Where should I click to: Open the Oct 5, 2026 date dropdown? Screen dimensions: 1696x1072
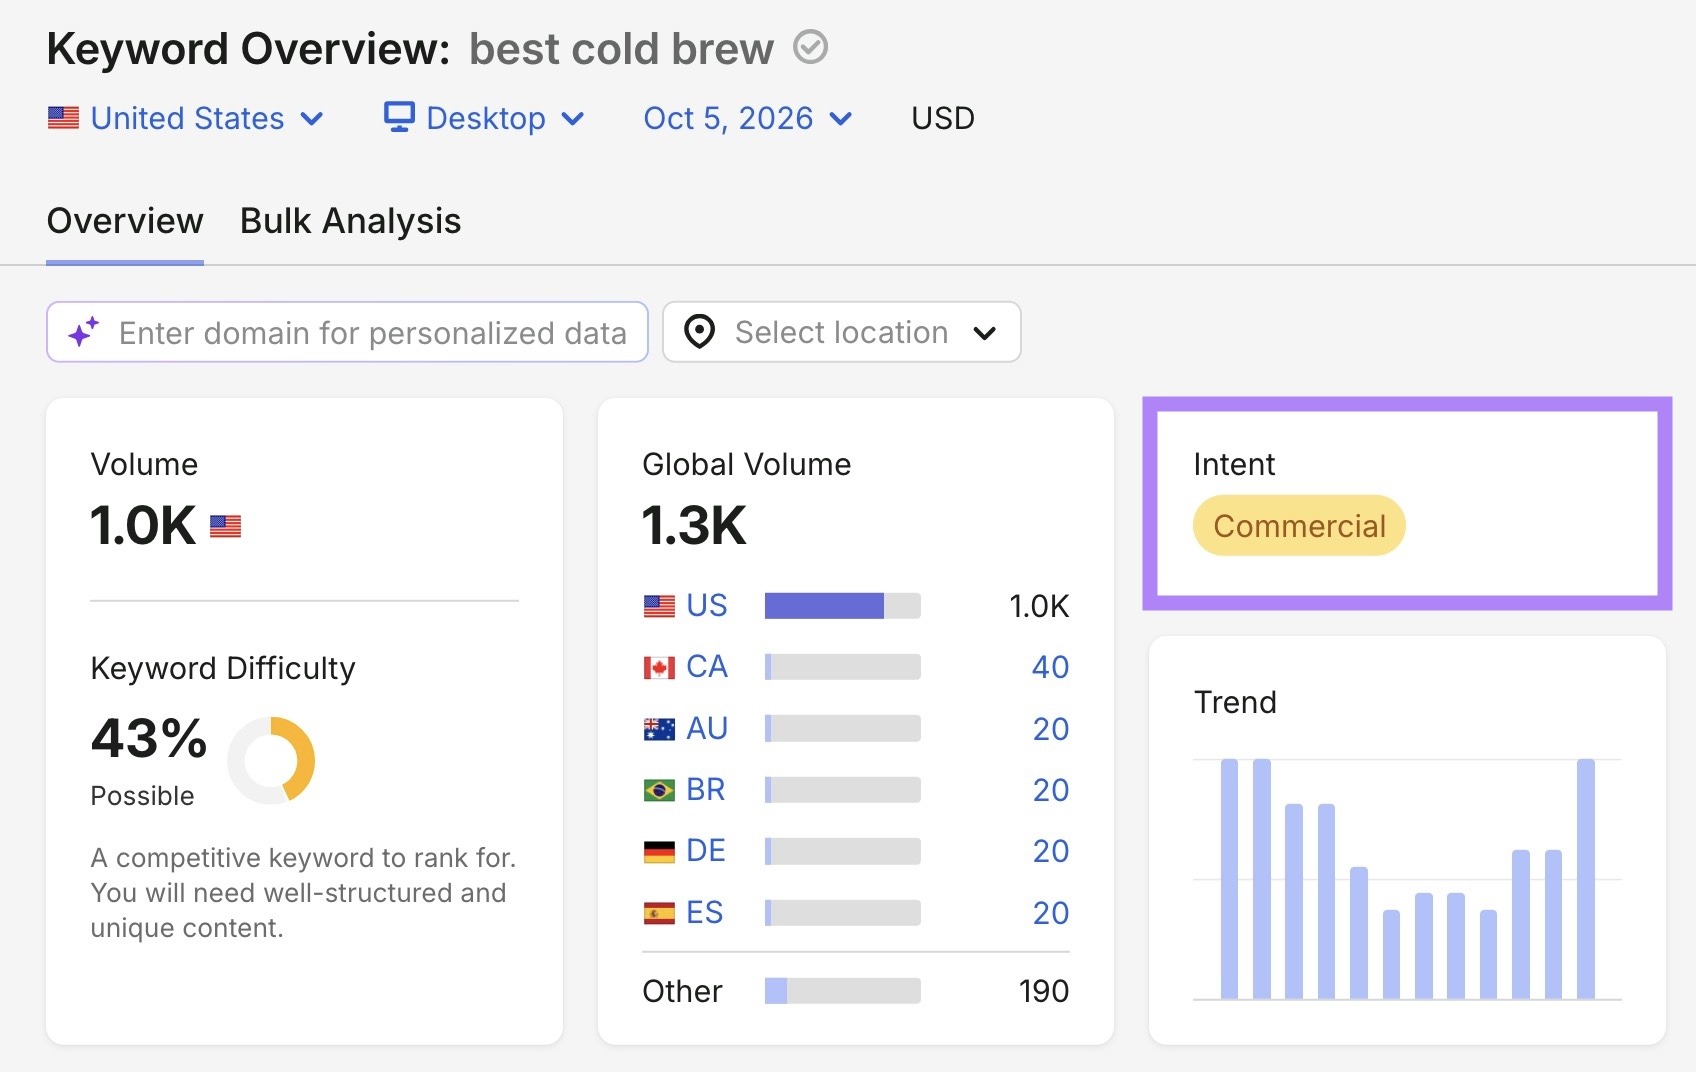(748, 118)
